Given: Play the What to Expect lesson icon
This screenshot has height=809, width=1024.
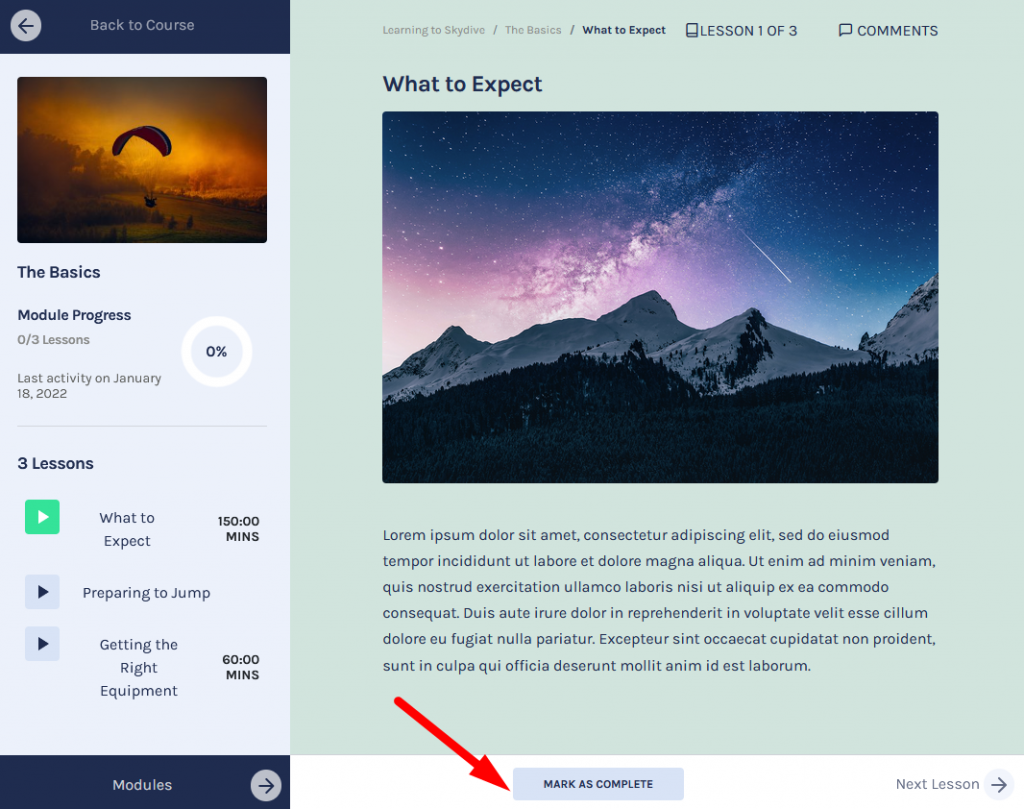Looking at the screenshot, I should click(42, 517).
